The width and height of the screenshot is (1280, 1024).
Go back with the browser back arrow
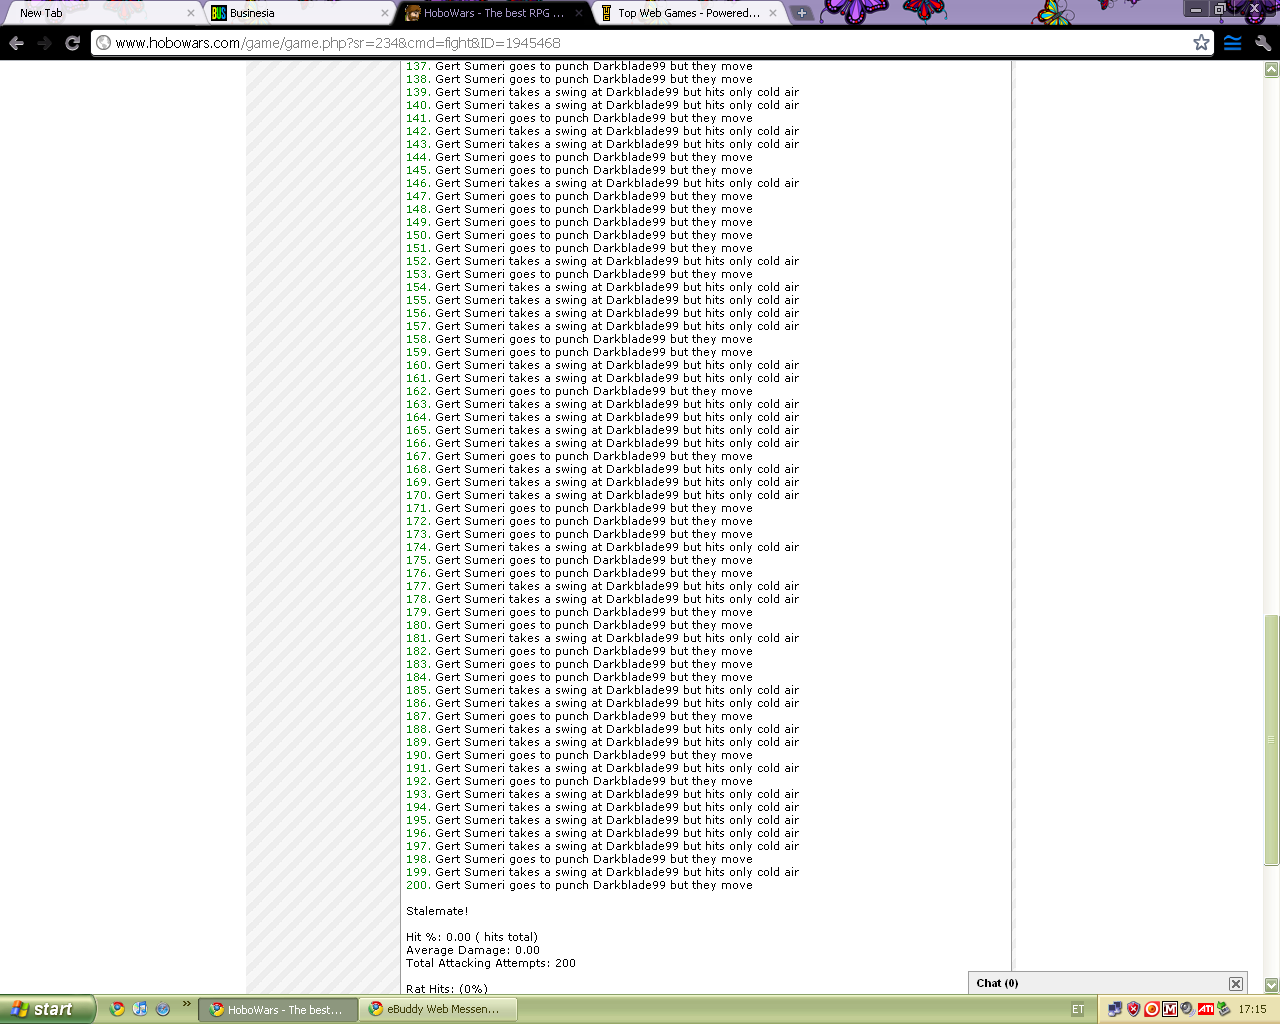[x=16, y=43]
